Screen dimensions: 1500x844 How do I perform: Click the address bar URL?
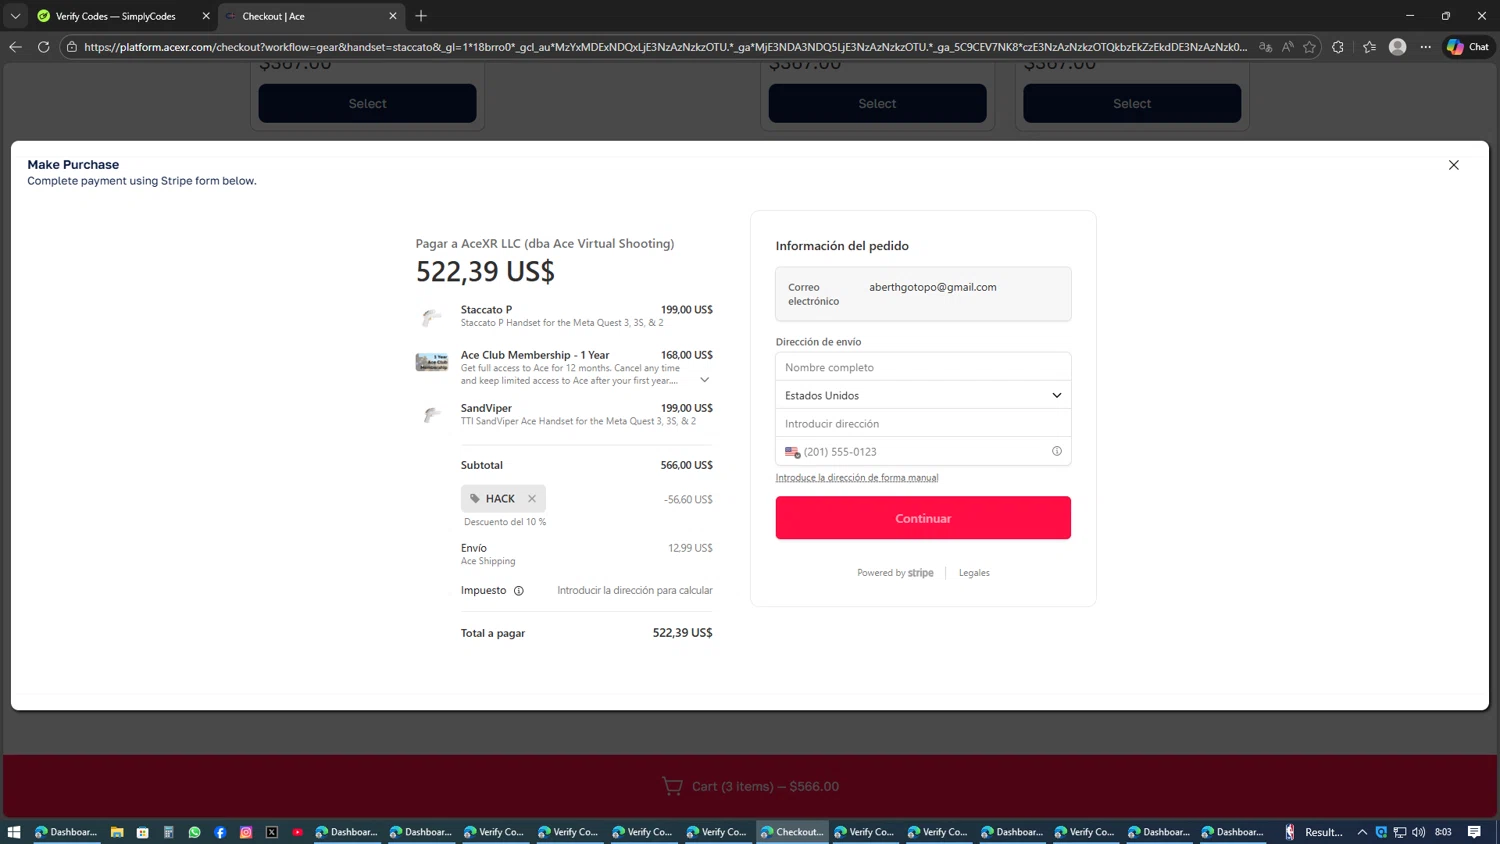tap(665, 47)
